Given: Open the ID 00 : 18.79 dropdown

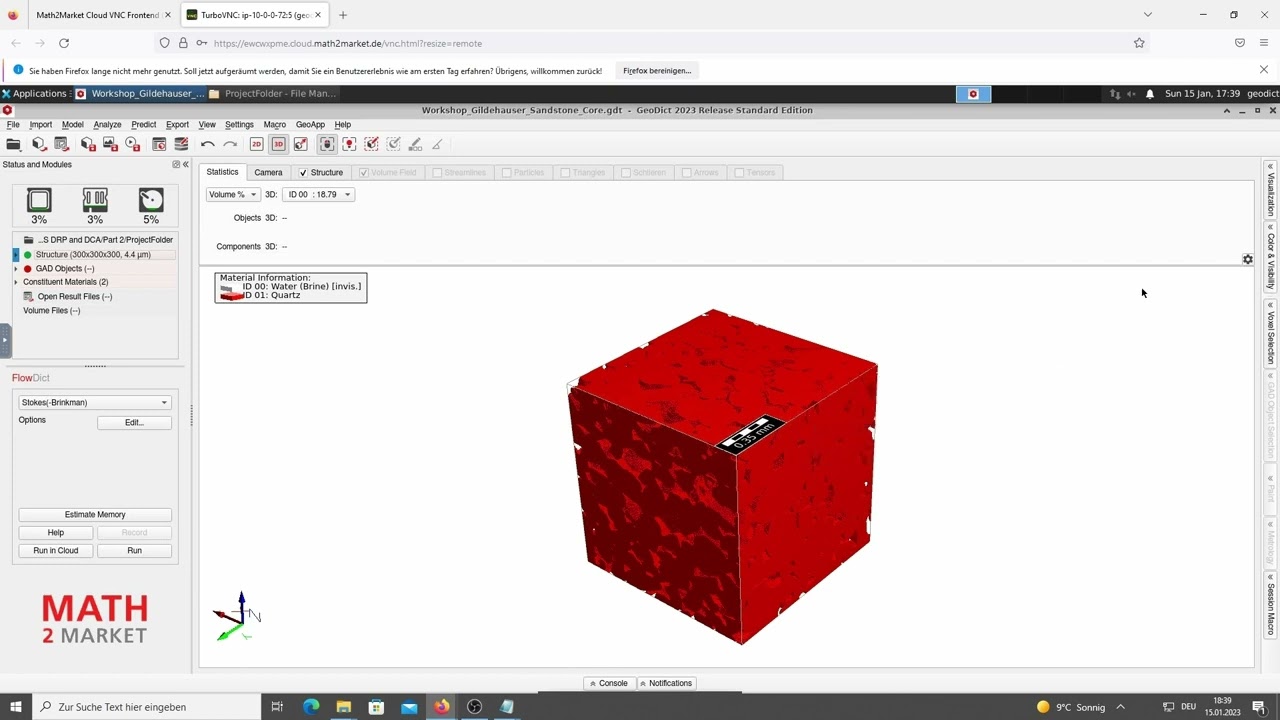Looking at the screenshot, I should coord(318,194).
